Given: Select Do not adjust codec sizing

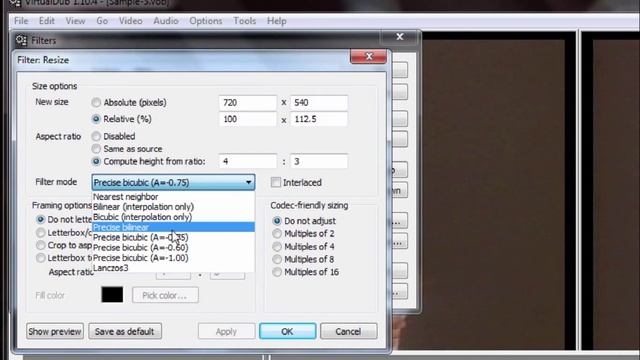Looking at the screenshot, I should [277, 221].
